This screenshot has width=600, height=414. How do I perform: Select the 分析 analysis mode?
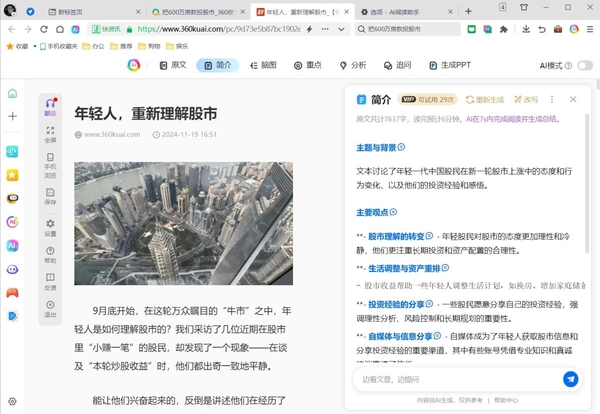pyautogui.click(x=353, y=65)
